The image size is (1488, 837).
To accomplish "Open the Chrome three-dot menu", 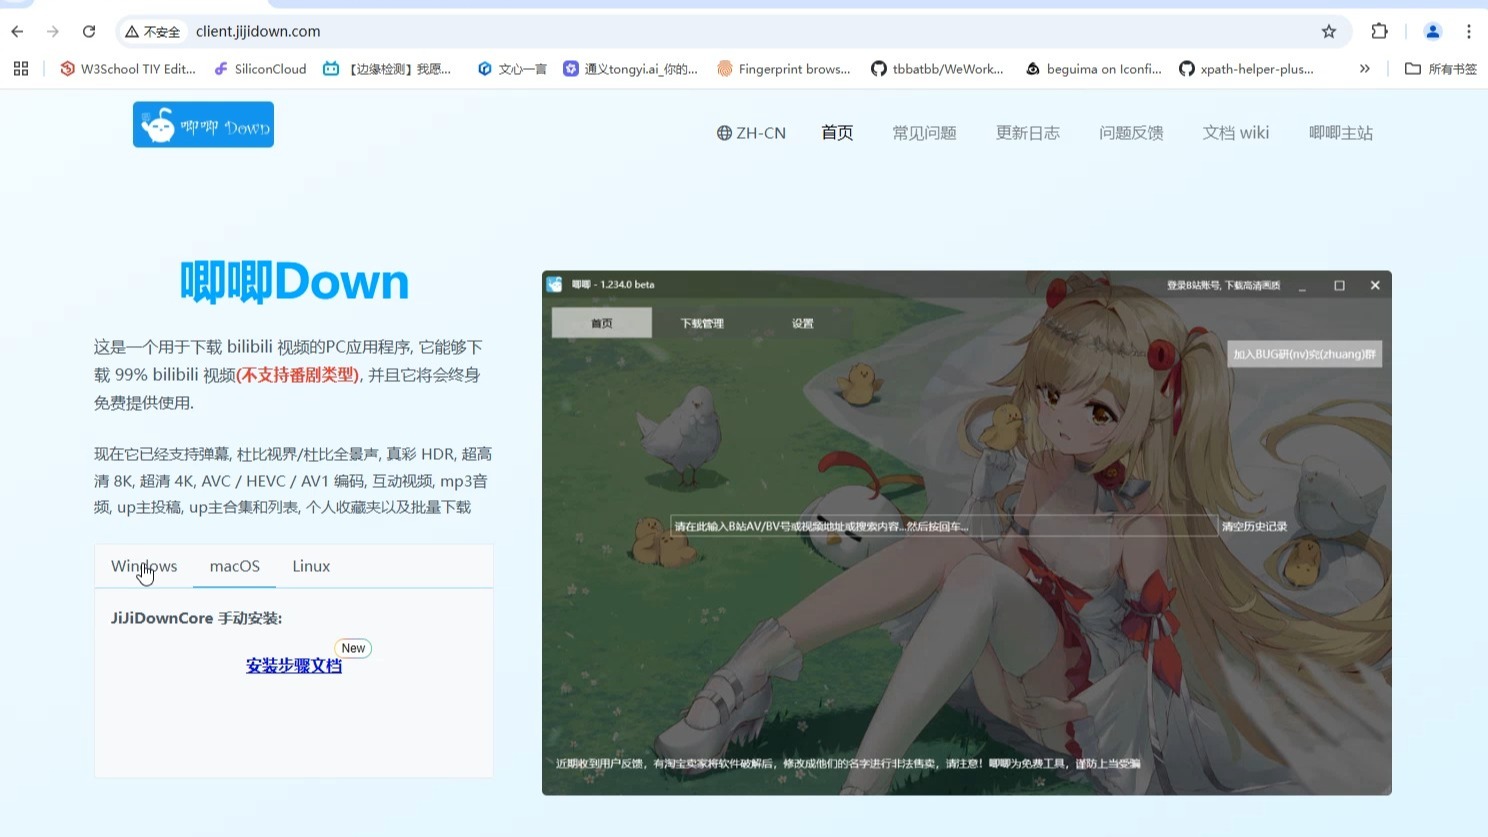I will 1467,31.
